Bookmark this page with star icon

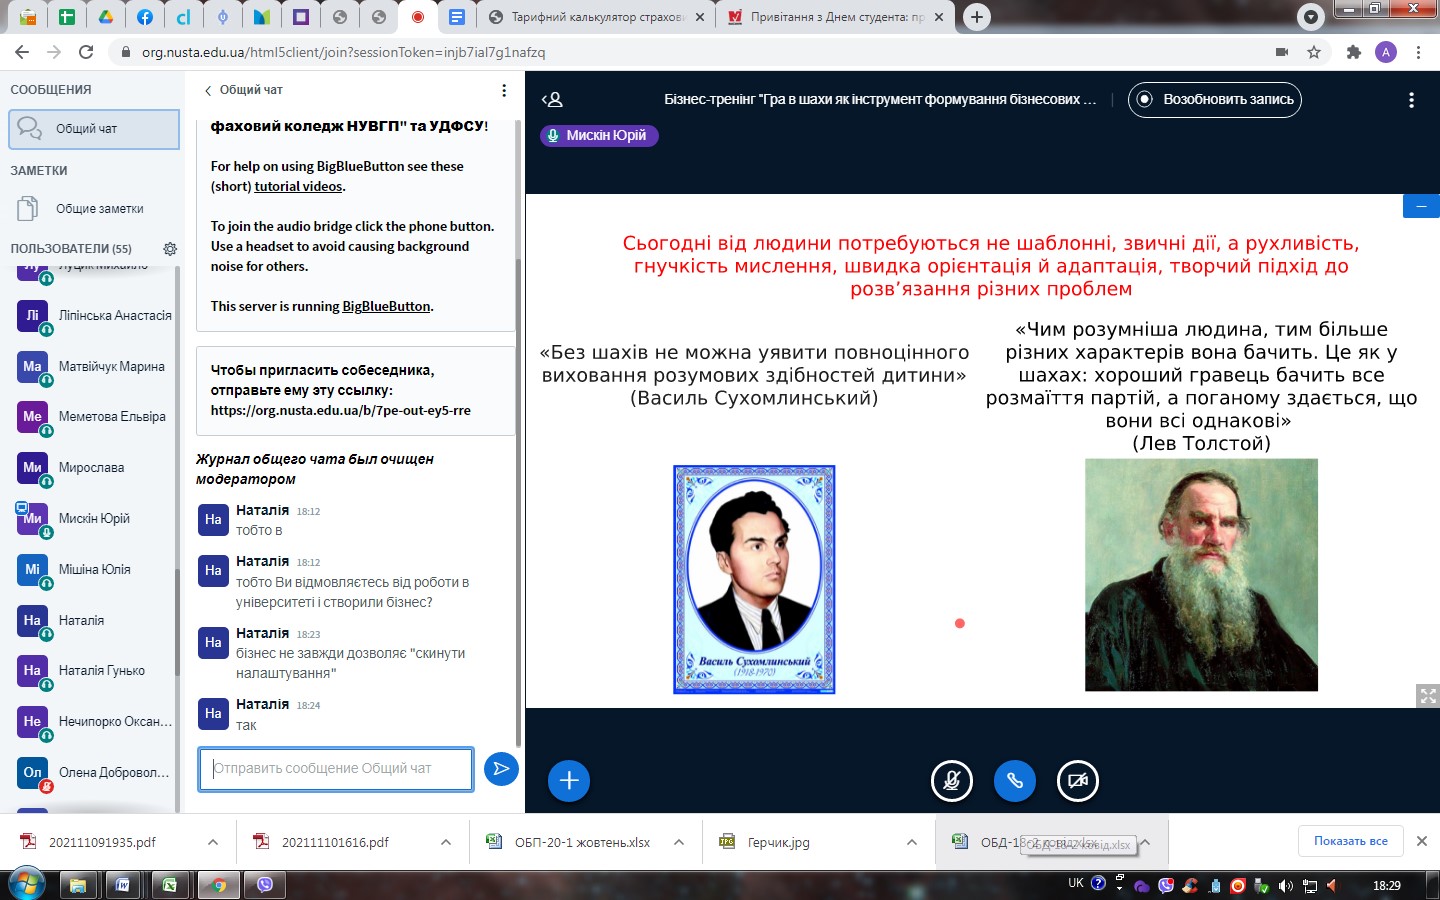(1314, 52)
